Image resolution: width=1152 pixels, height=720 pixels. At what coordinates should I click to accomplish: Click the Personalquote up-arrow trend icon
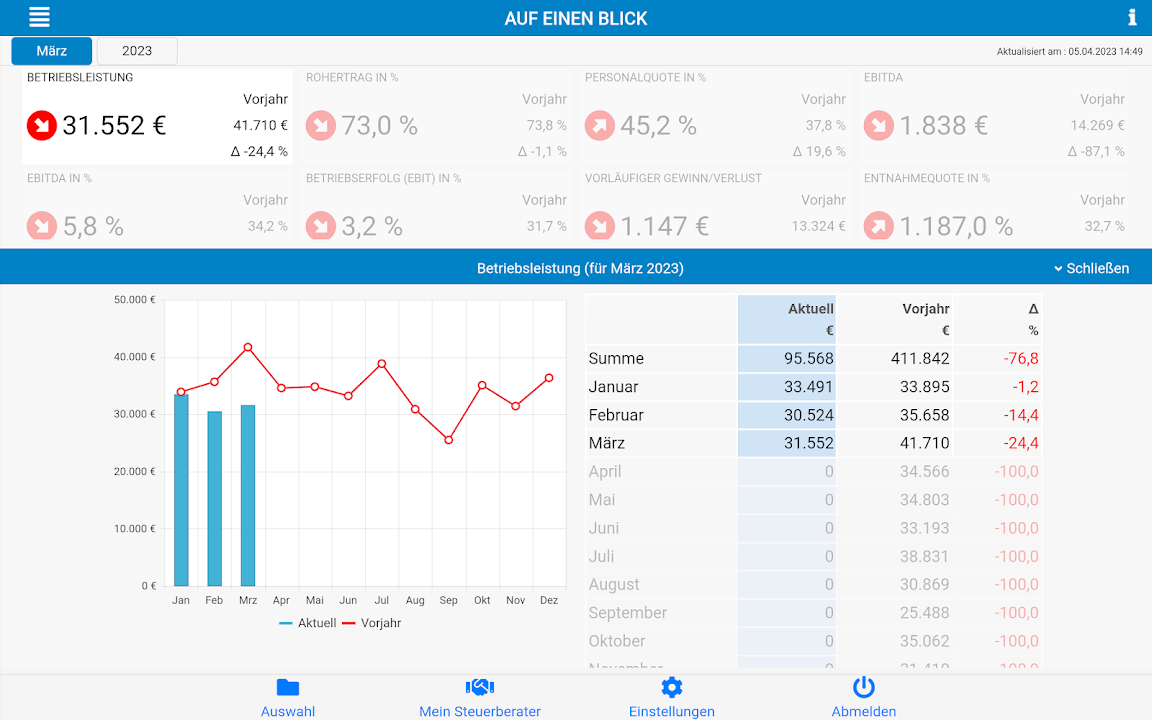pos(600,125)
